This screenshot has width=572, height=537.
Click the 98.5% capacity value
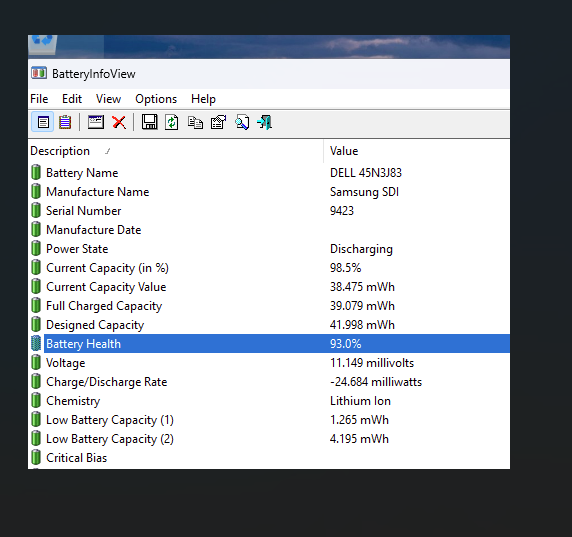click(345, 267)
